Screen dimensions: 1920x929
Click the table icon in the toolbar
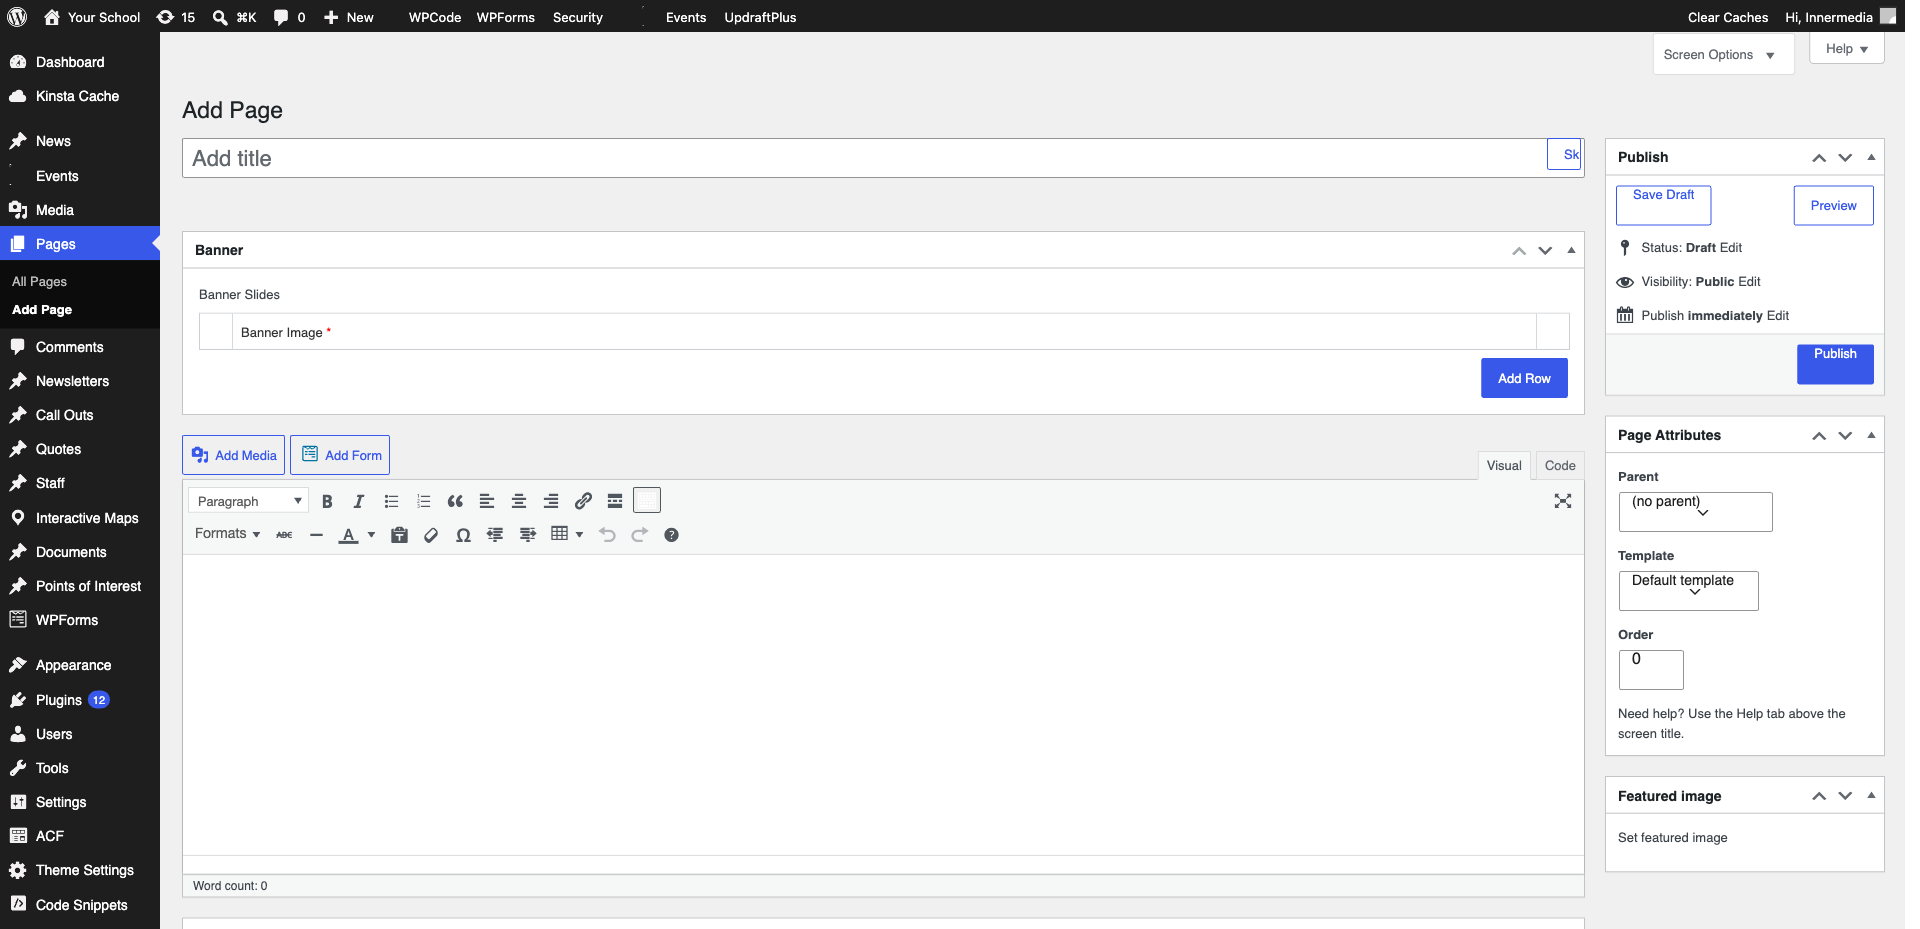(x=559, y=534)
